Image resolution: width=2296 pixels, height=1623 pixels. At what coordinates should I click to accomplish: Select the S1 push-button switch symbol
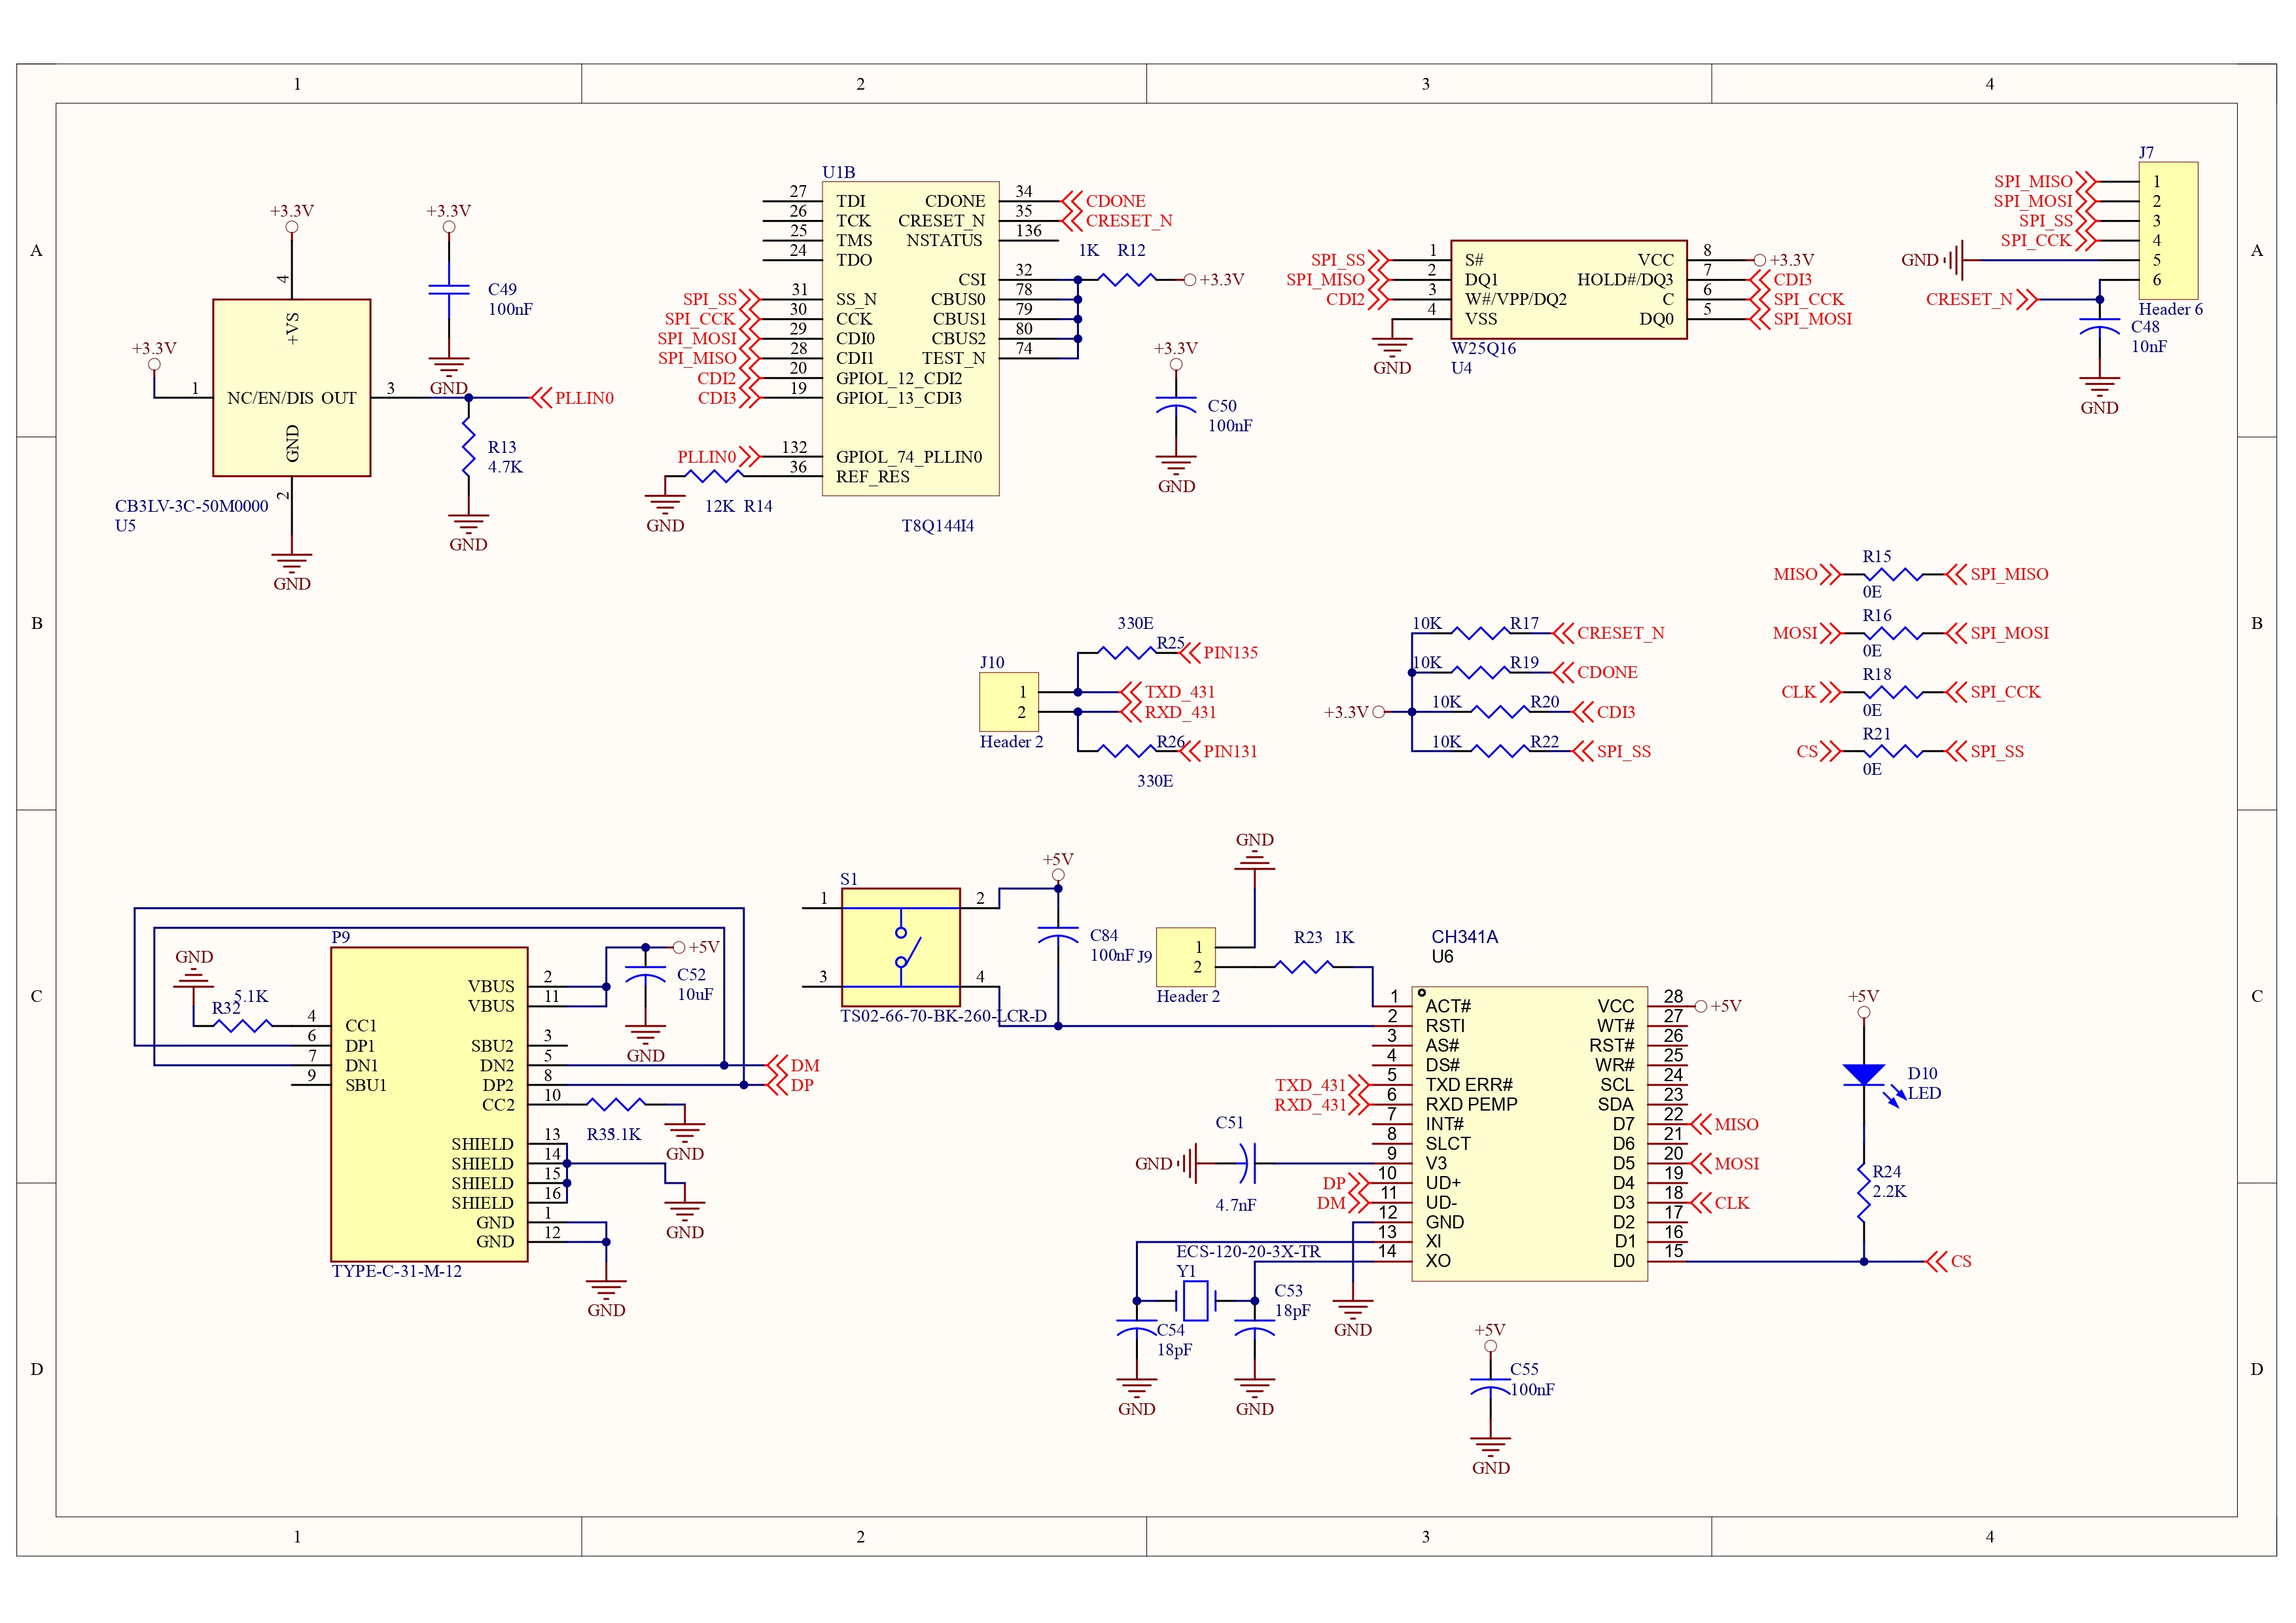click(x=900, y=946)
